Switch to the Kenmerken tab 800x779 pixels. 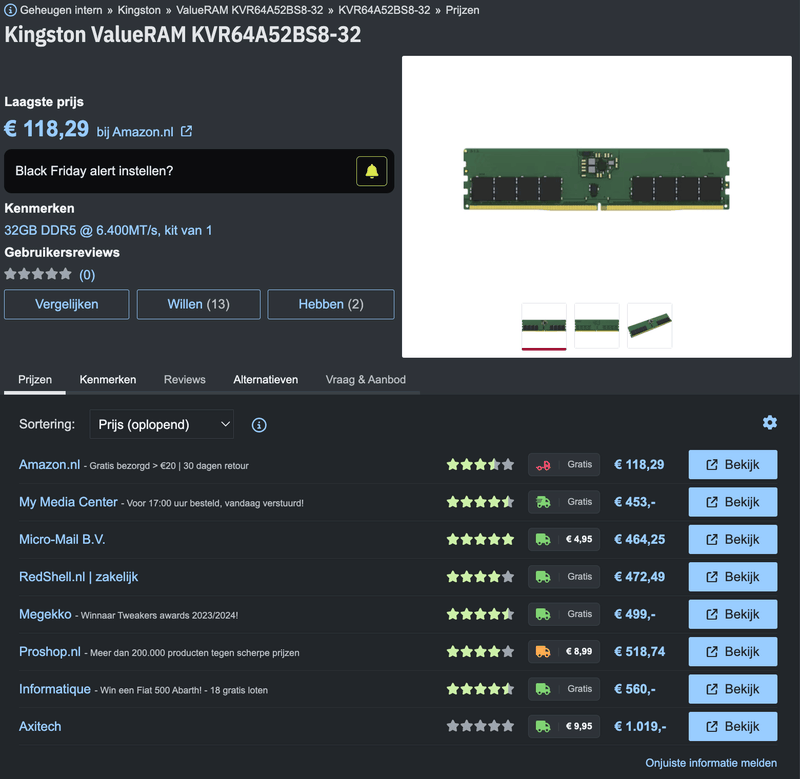(x=108, y=380)
